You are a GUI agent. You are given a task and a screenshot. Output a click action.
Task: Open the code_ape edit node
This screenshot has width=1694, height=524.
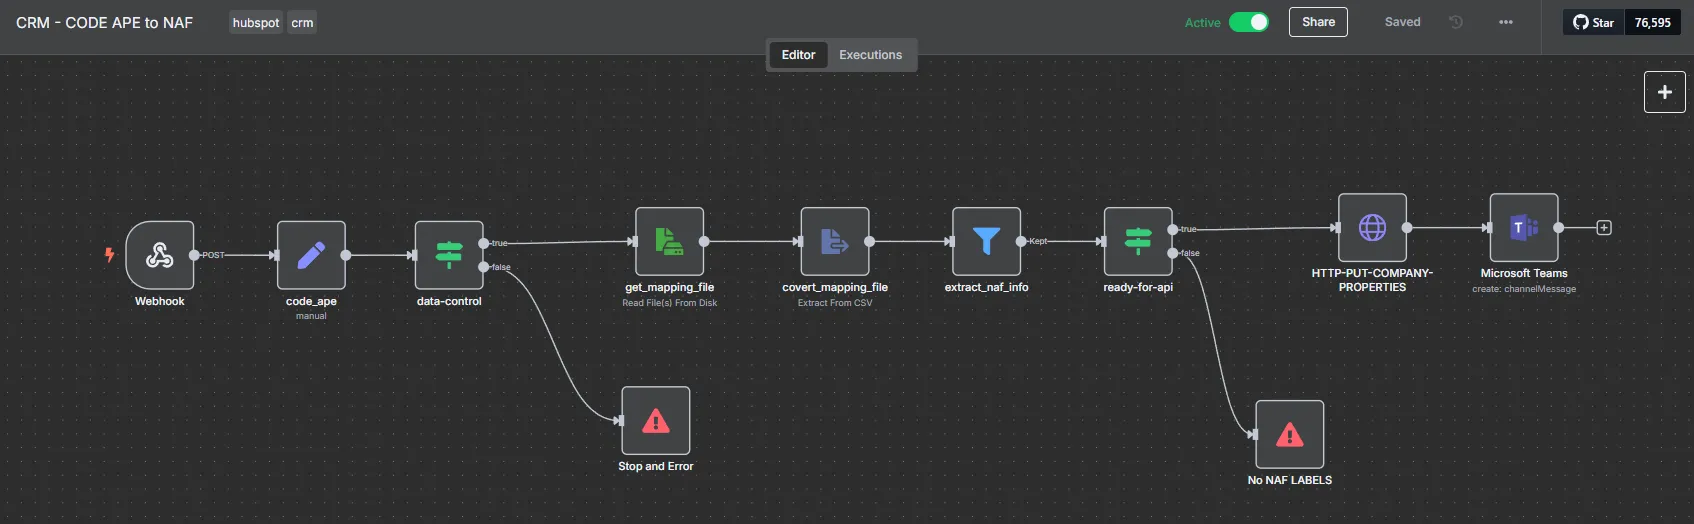(311, 255)
